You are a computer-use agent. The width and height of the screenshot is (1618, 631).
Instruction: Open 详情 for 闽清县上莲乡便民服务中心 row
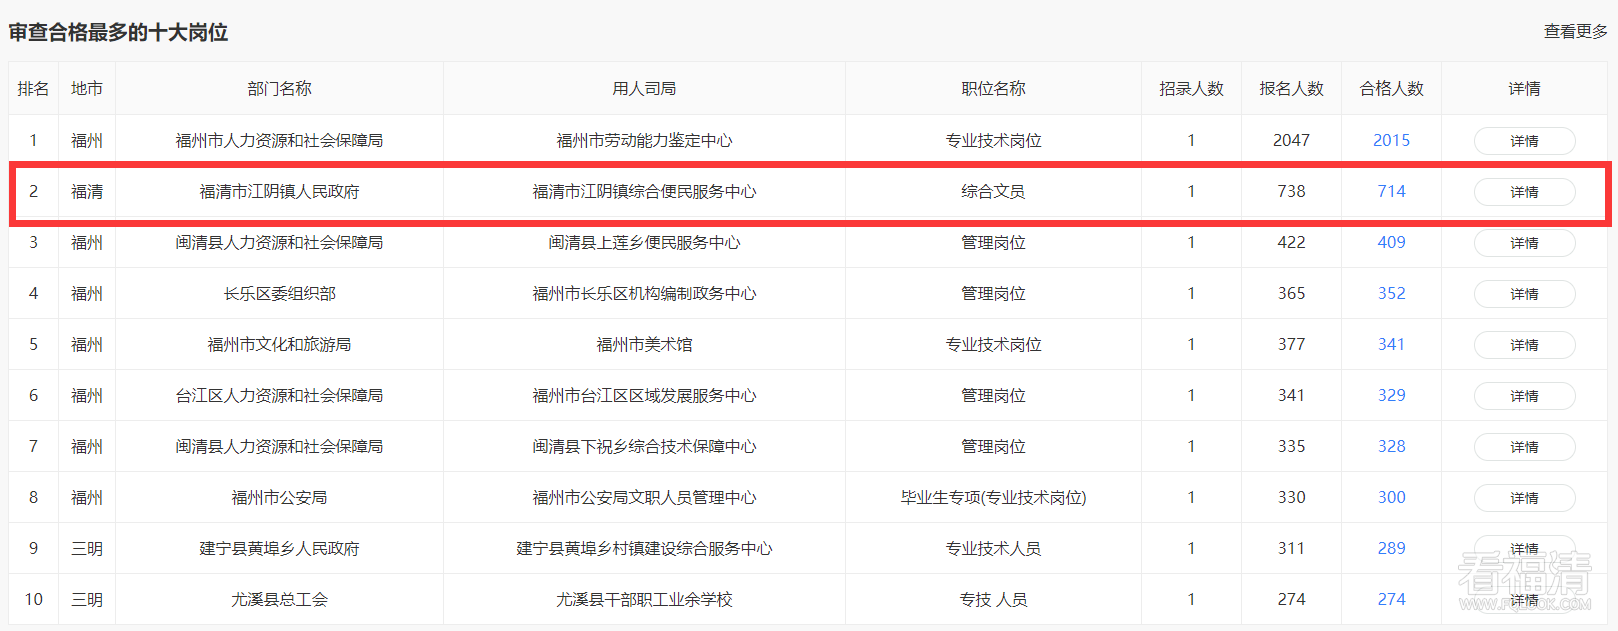(x=1524, y=243)
